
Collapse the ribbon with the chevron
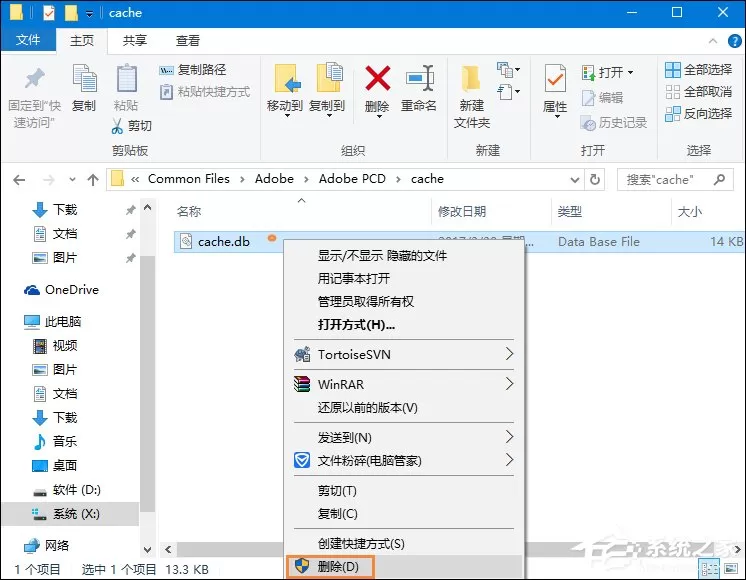pyautogui.click(x=713, y=41)
